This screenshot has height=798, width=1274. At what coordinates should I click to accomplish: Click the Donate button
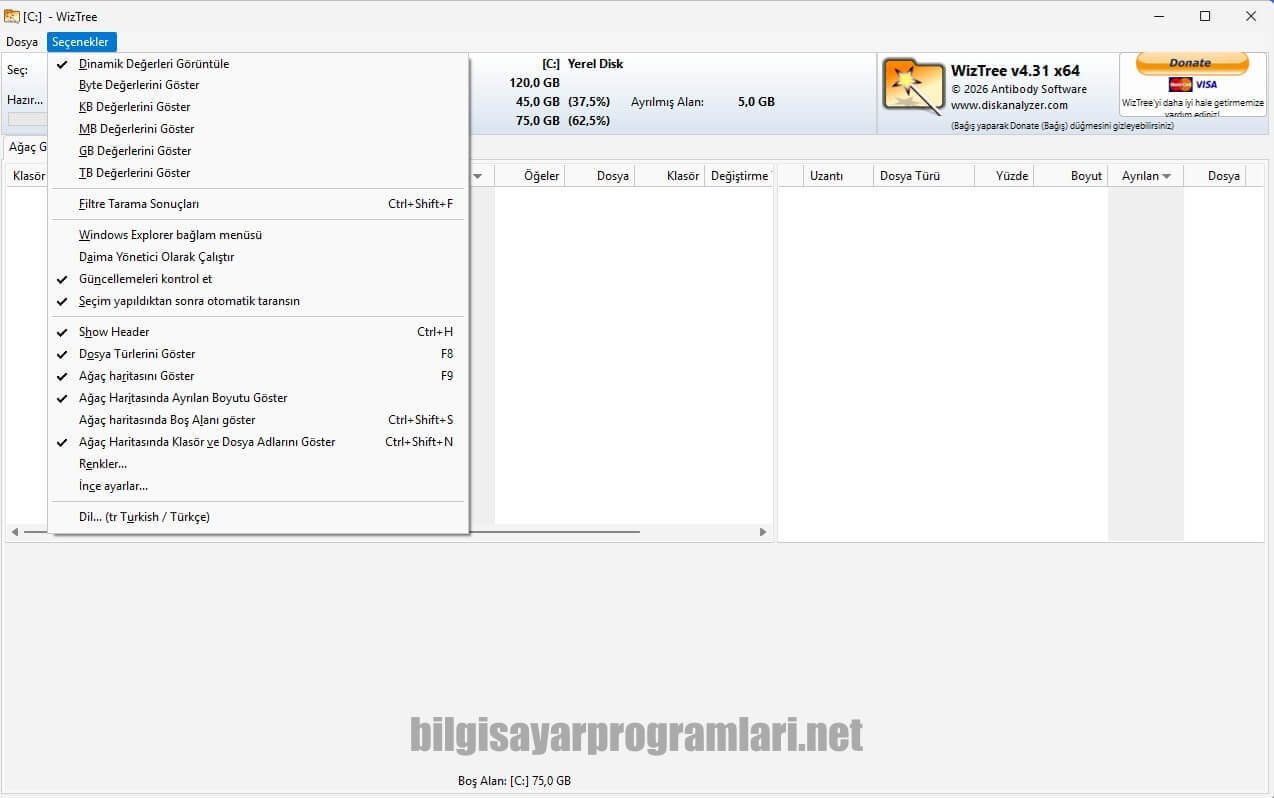click(1190, 64)
